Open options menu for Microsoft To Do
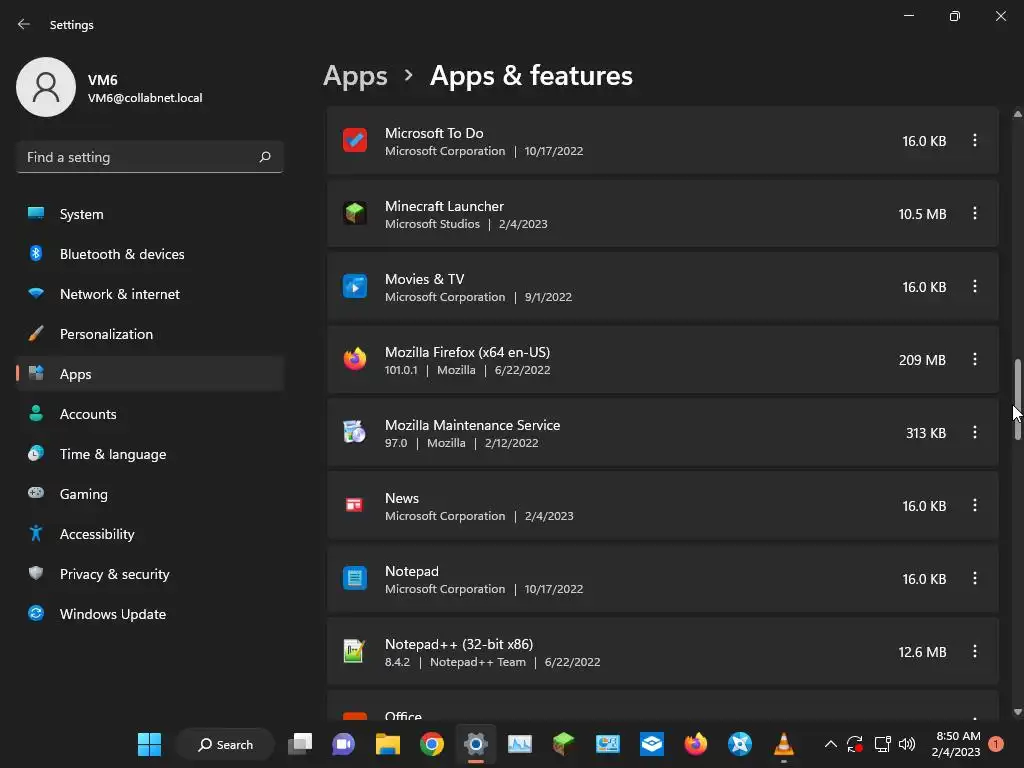 (974, 140)
